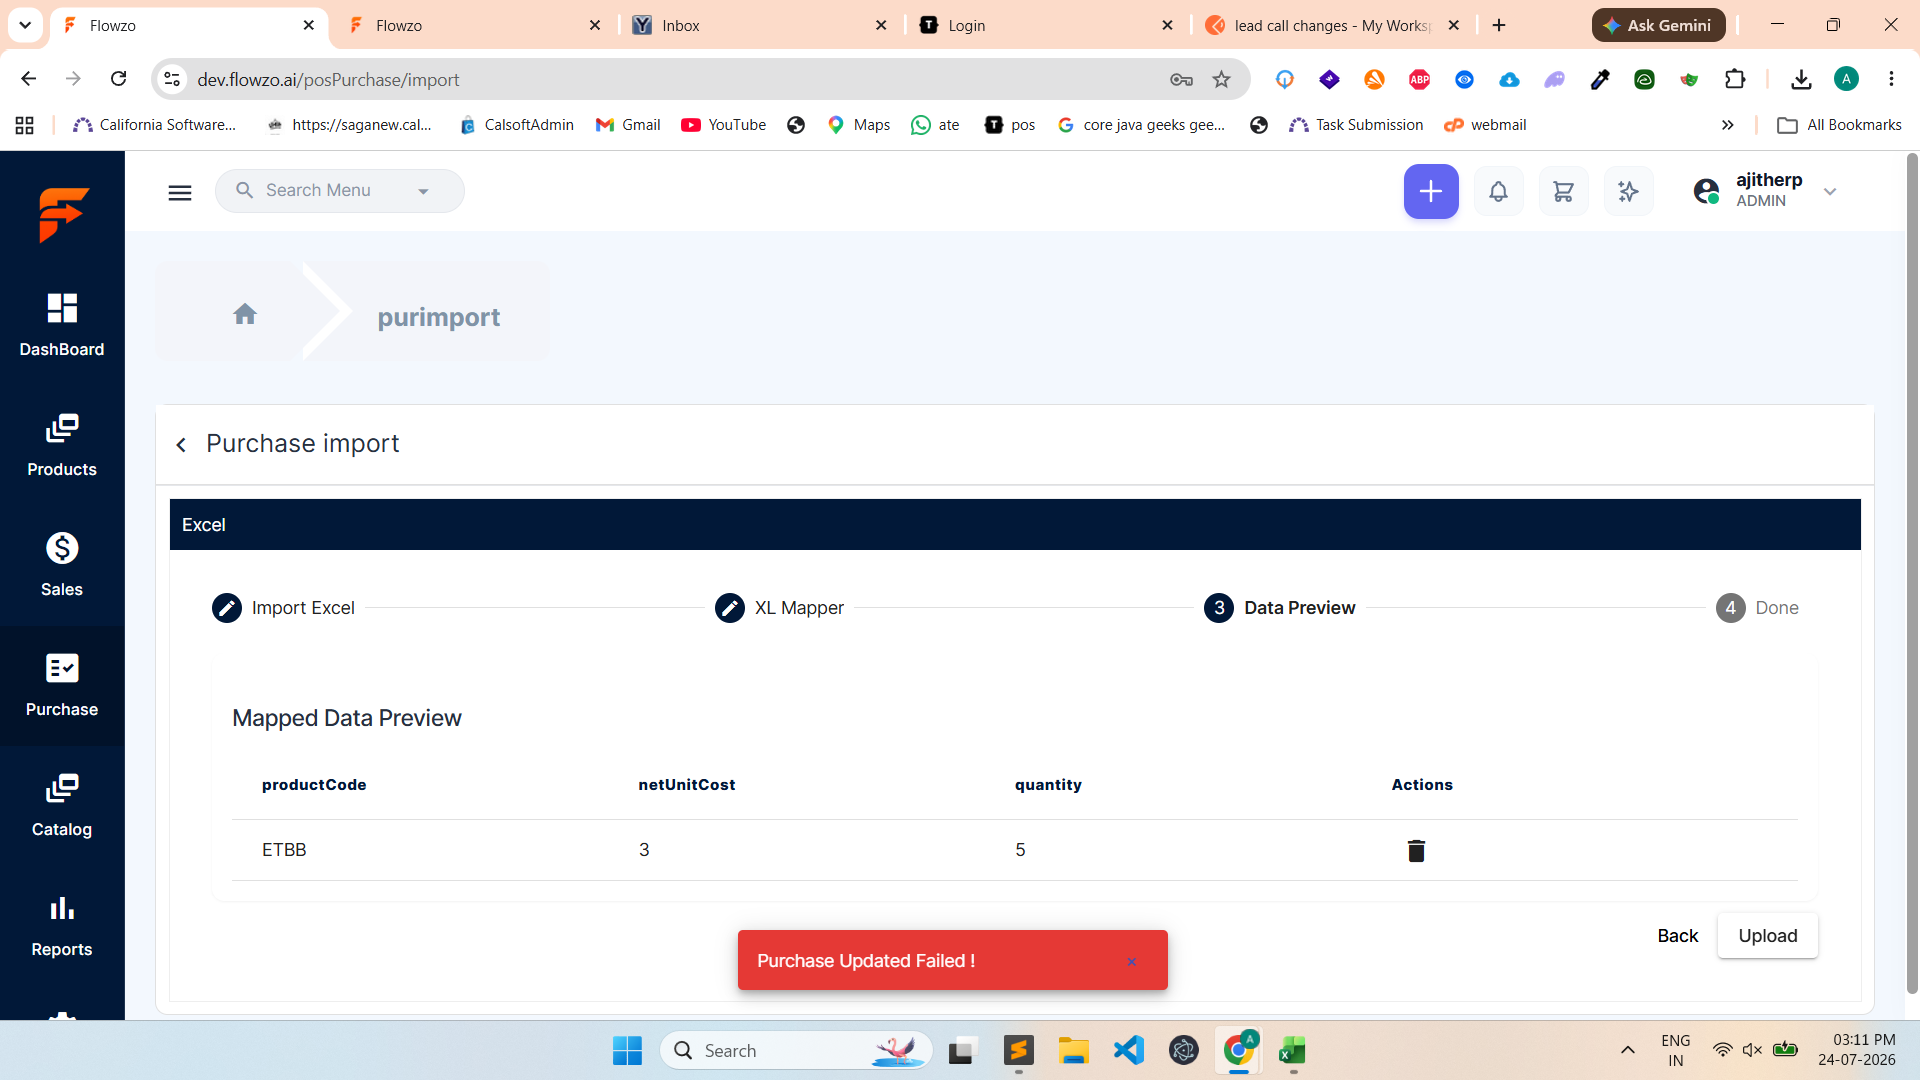The height and width of the screenshot is (1080, 1920).
Task: Click the productCode column header
Action: pyautogui.click(x=314, y=785)
